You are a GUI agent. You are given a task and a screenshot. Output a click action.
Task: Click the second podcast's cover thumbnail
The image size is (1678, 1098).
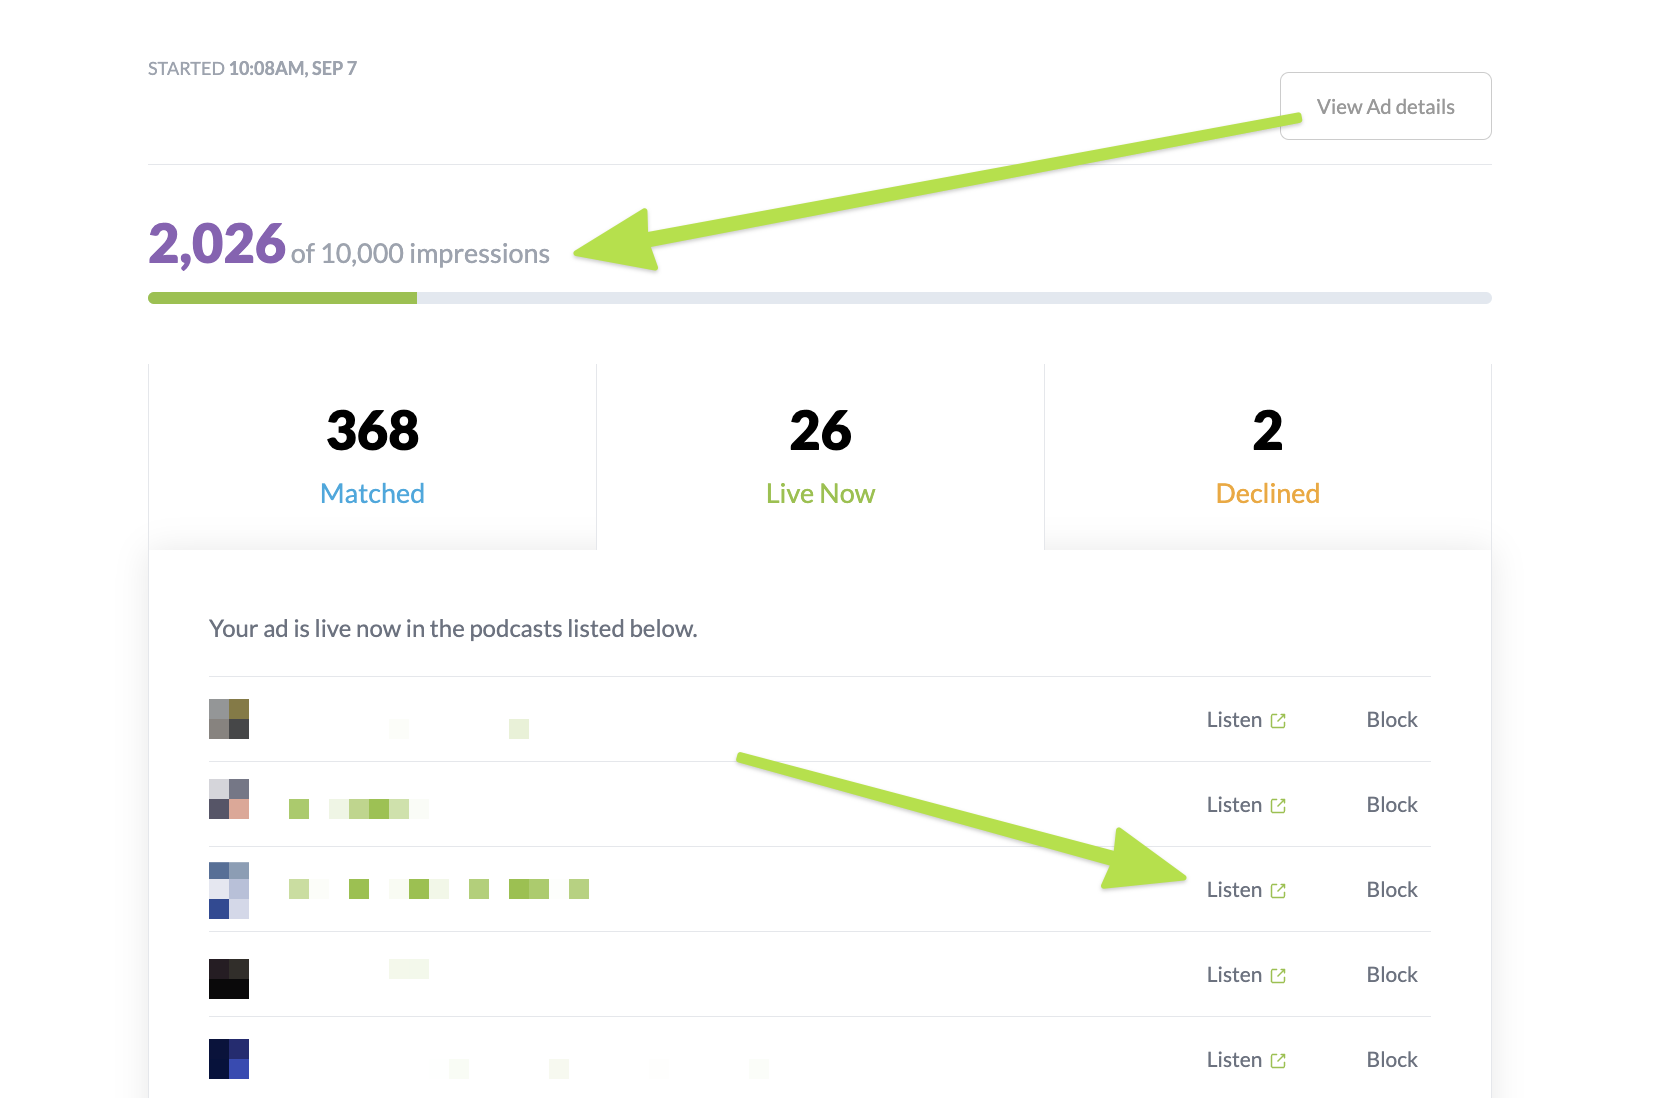click(229, 799)
